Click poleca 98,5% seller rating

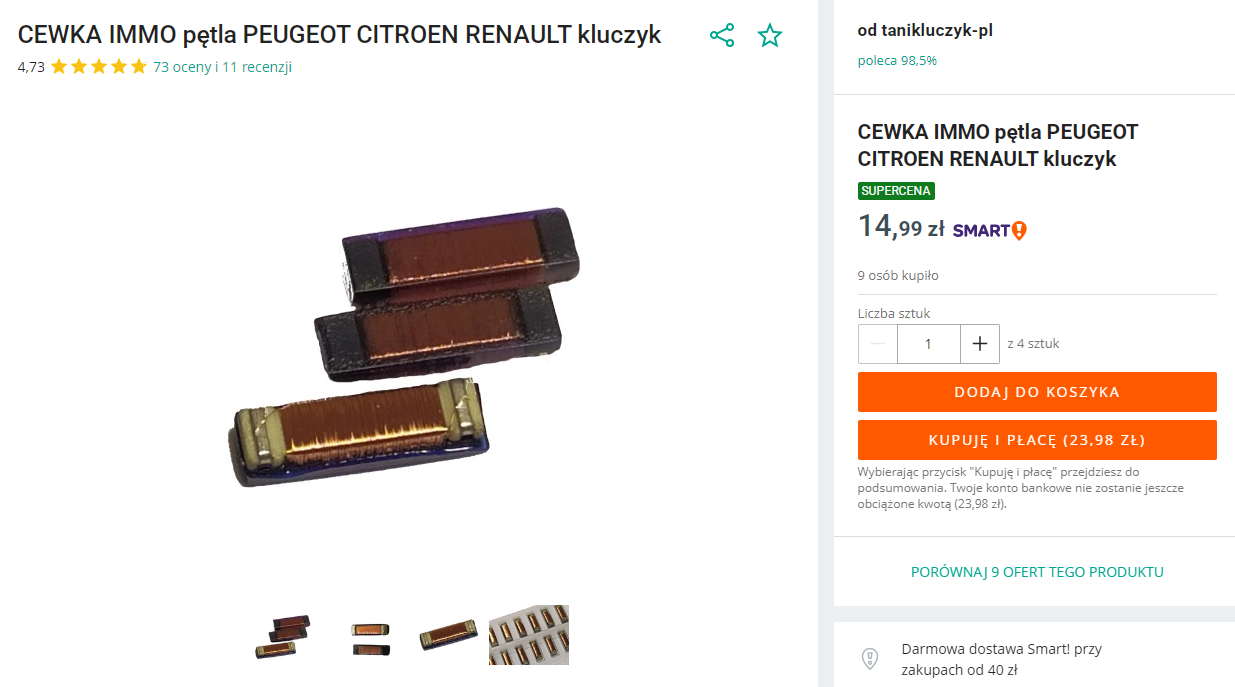tap(897, 60)
